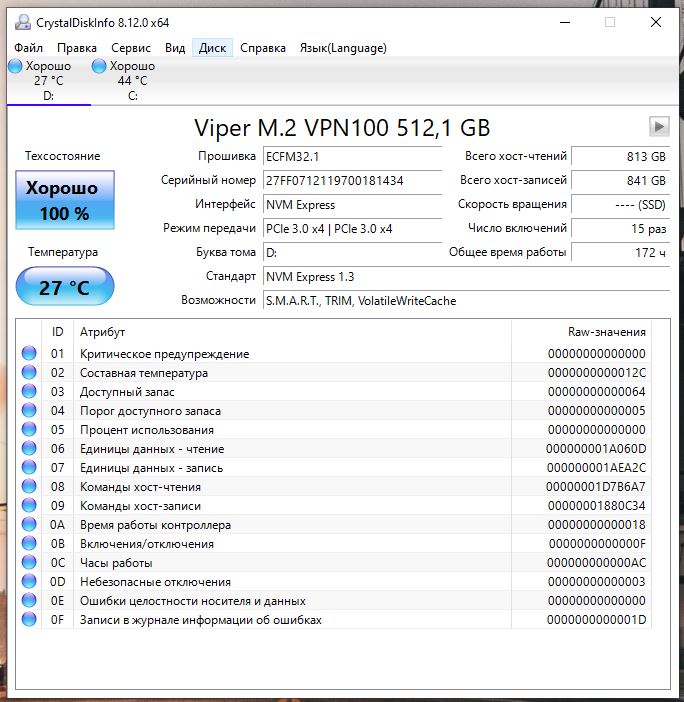
Task: Select the Процент использования attribute text
Action: 147,430
